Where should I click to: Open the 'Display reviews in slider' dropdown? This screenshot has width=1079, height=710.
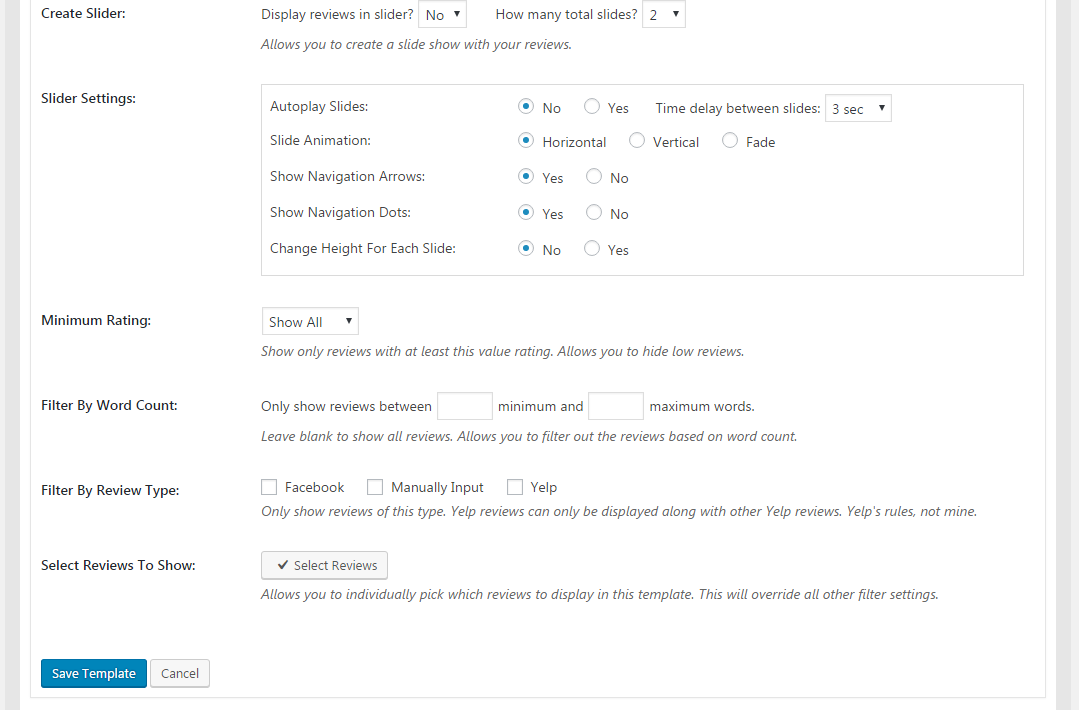(x=442, y=15)
